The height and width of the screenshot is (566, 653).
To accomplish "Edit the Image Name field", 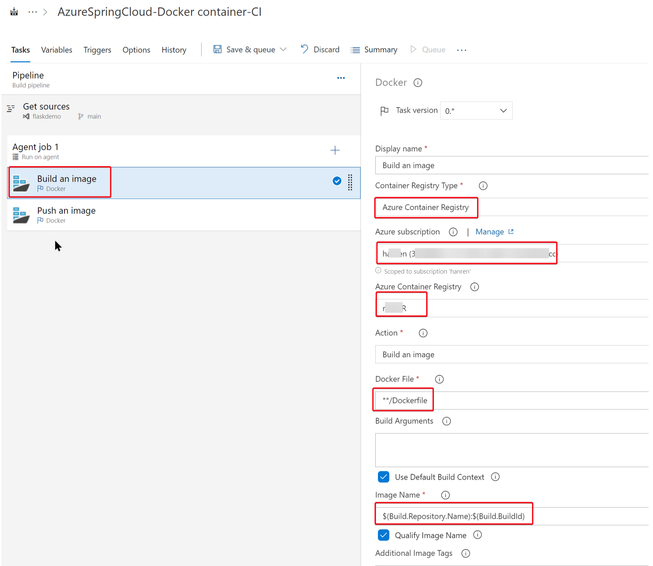I will coord(512,516).
